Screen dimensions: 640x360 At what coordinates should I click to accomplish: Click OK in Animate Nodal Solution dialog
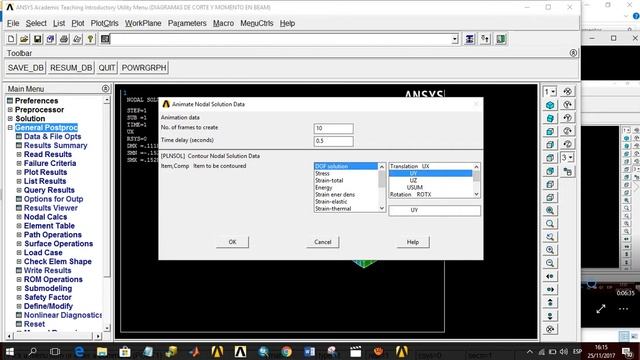232,242
